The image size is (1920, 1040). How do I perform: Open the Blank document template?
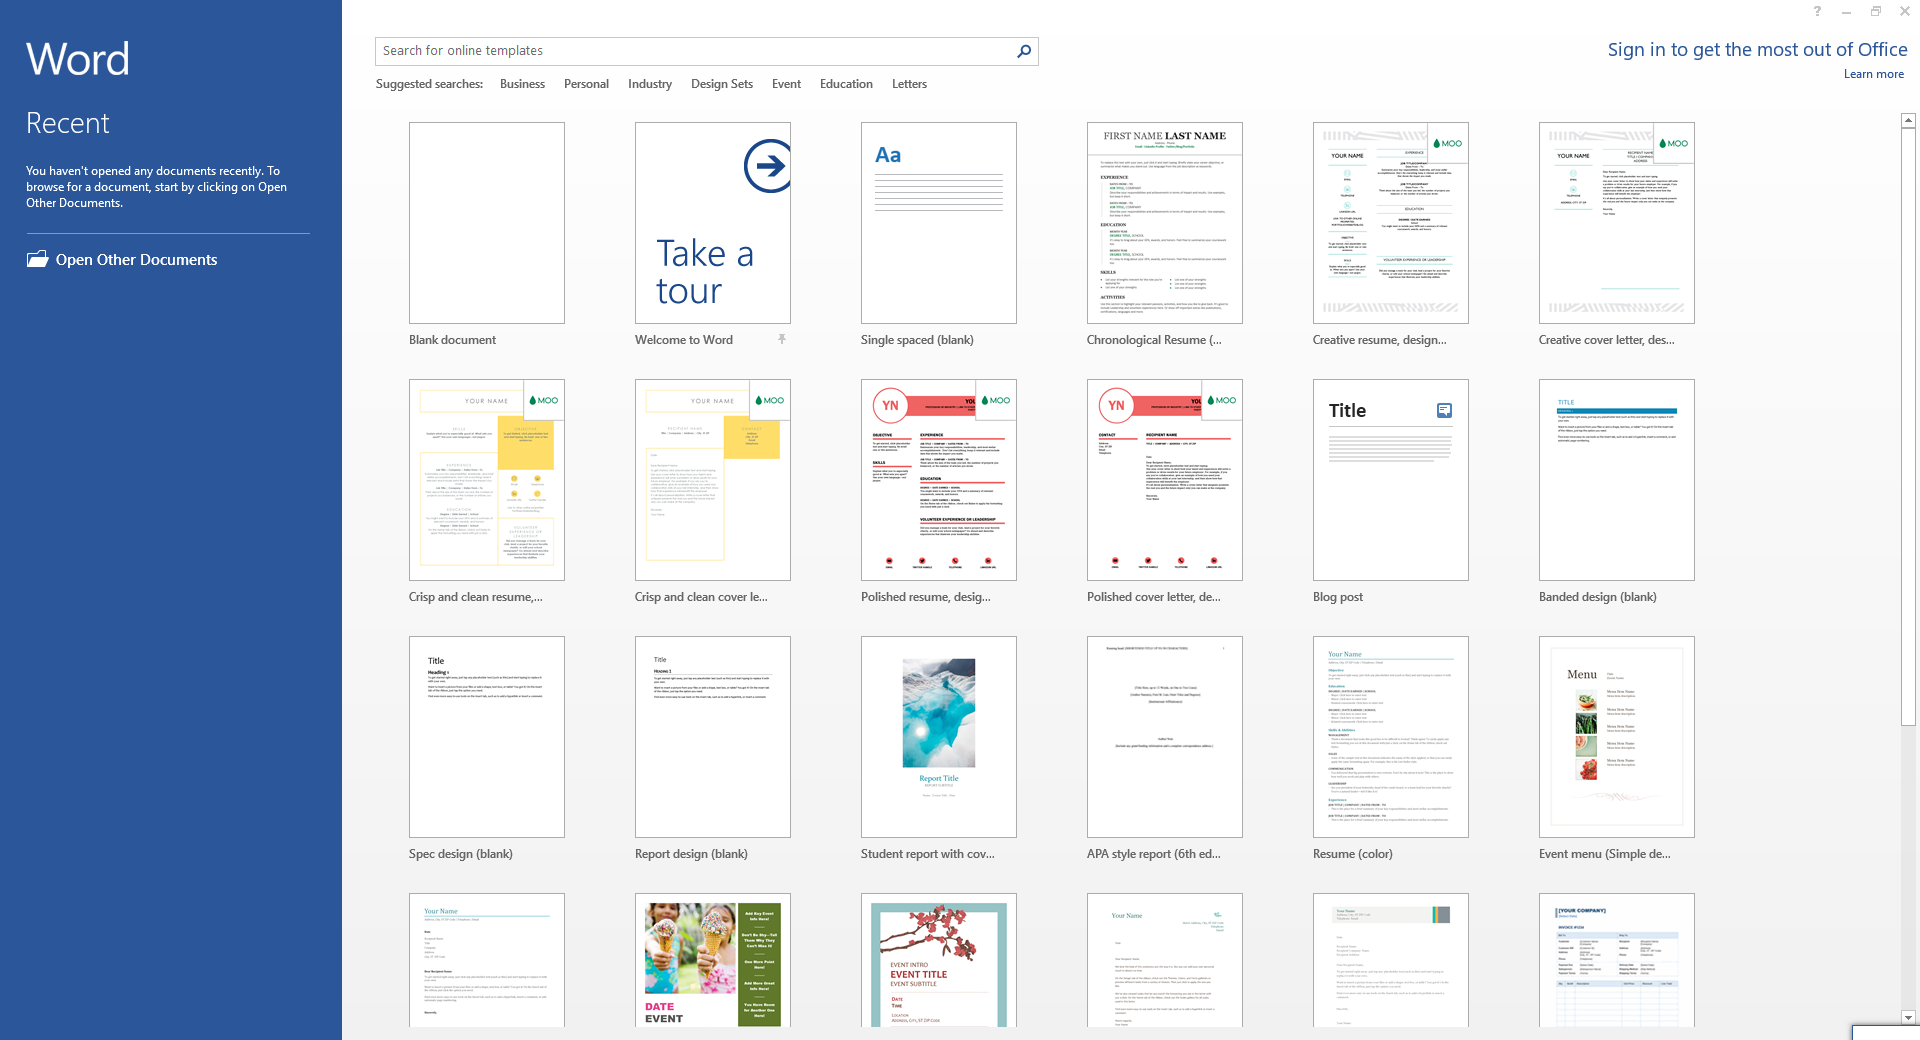pos(486,223)
